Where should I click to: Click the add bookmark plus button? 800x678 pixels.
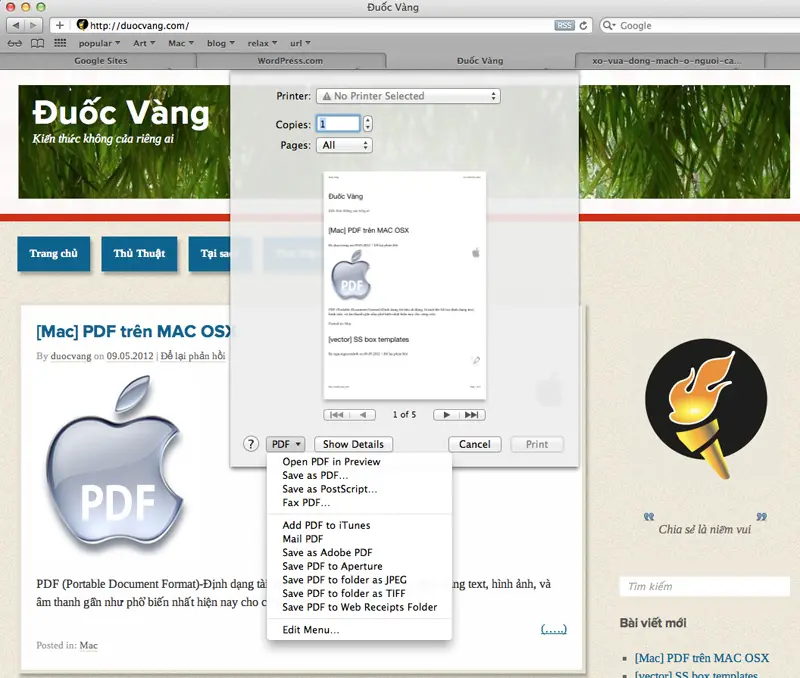pos(60,24)
